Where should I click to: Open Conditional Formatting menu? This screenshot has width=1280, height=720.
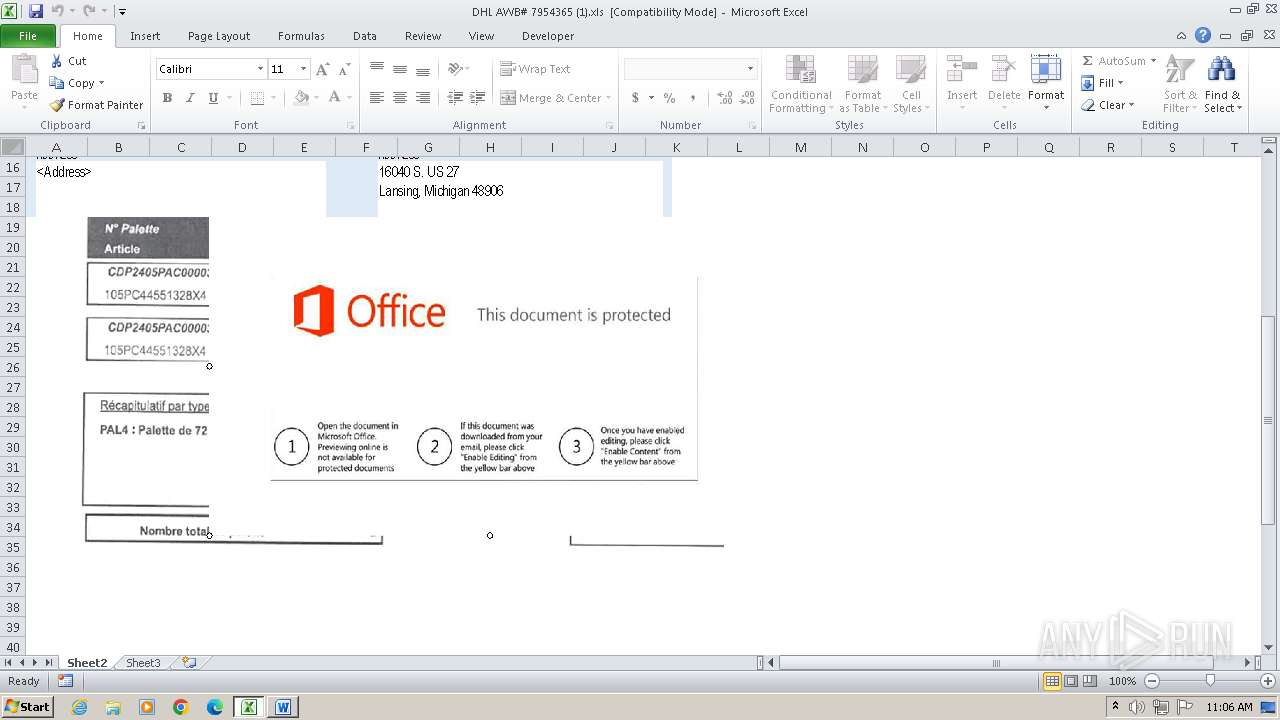(x=801, y=84)
